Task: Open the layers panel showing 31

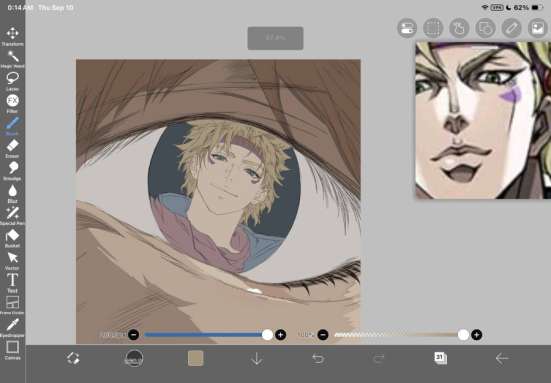Action: [x=440, y=358]
